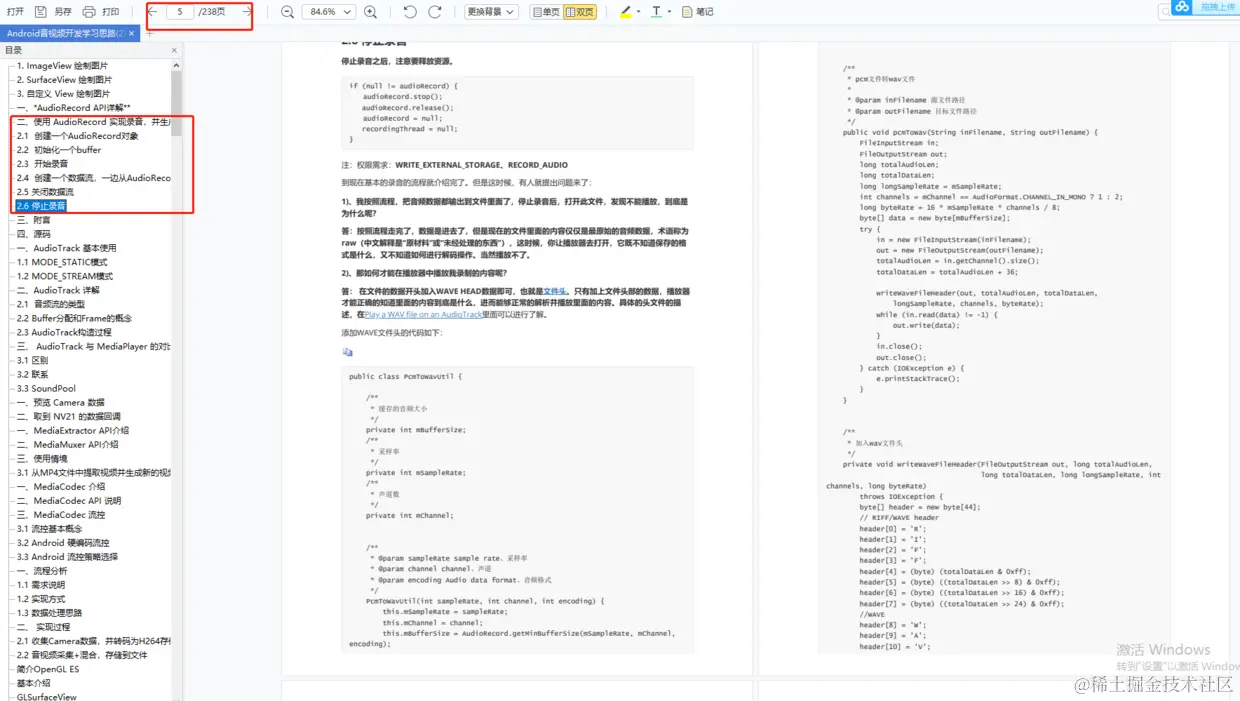
Task: Rotate the page counterclockwise
Action: click(x=410, y=12)
